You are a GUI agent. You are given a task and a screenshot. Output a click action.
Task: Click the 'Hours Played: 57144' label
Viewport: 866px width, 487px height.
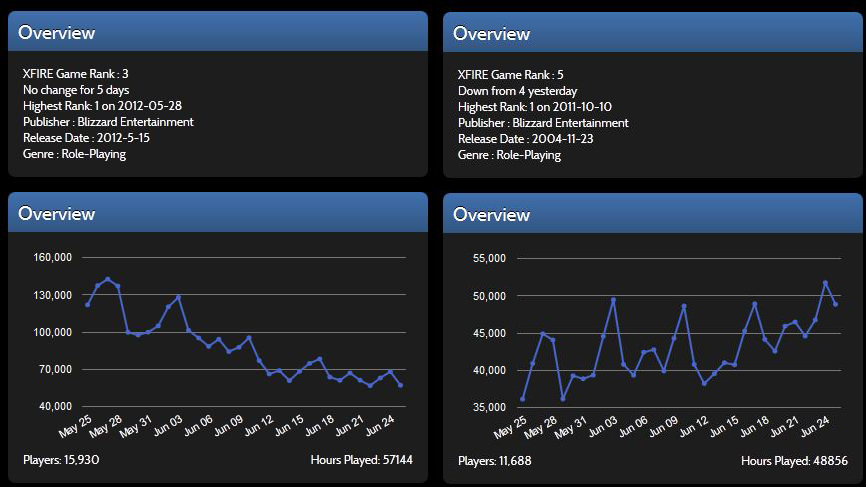click(362, 460)
